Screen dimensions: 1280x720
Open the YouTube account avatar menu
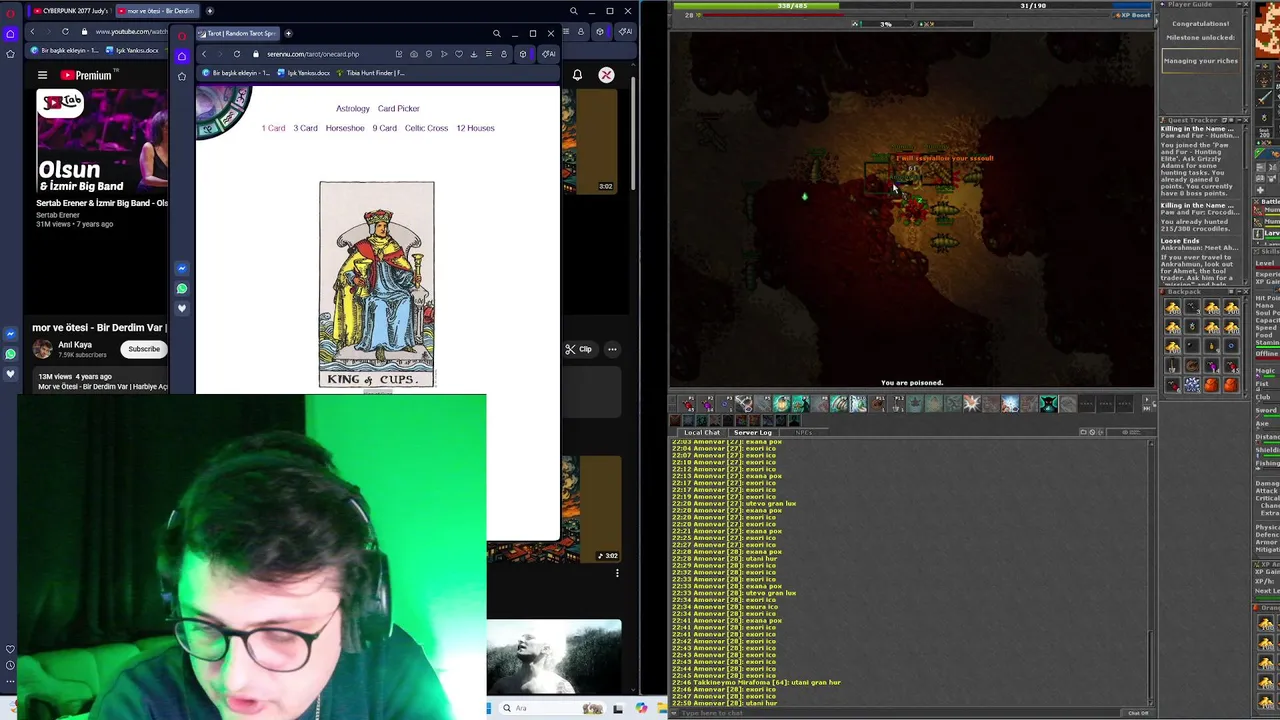(x=606, y=75)
